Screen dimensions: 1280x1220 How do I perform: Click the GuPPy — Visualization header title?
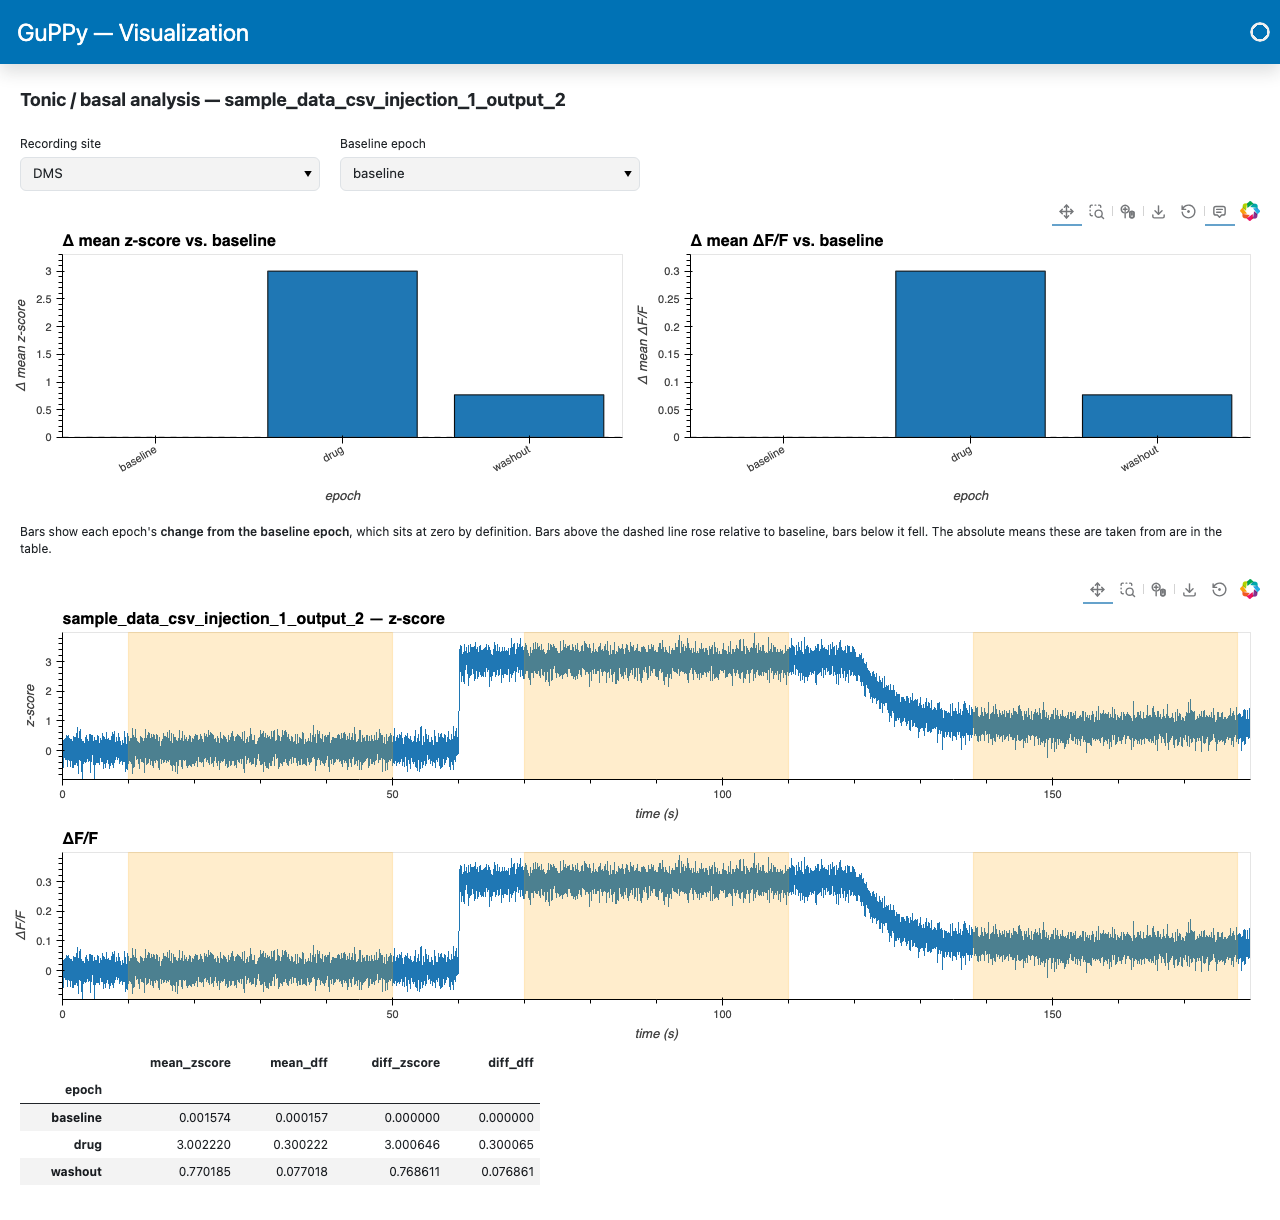[133, 33]
